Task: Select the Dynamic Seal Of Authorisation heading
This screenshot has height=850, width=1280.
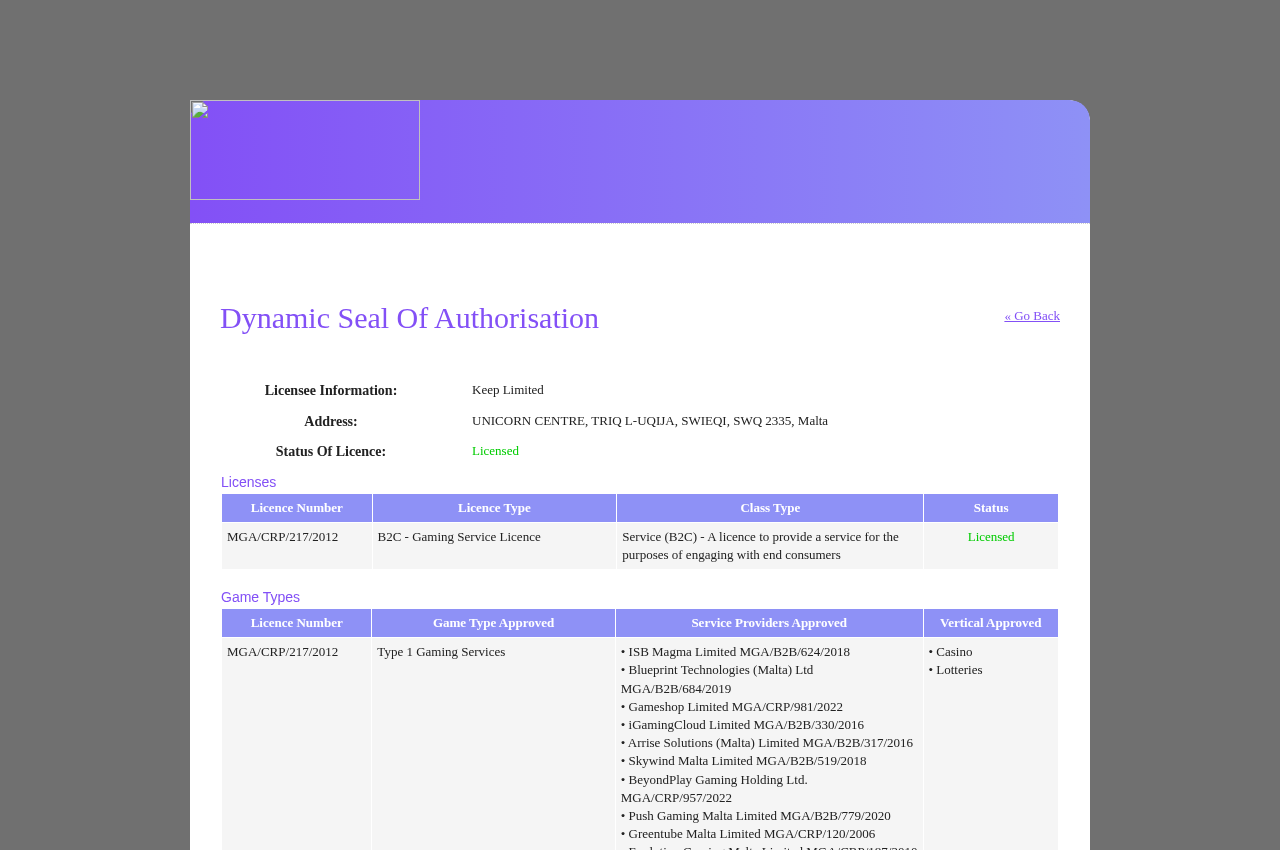Action: click(409, 318)
